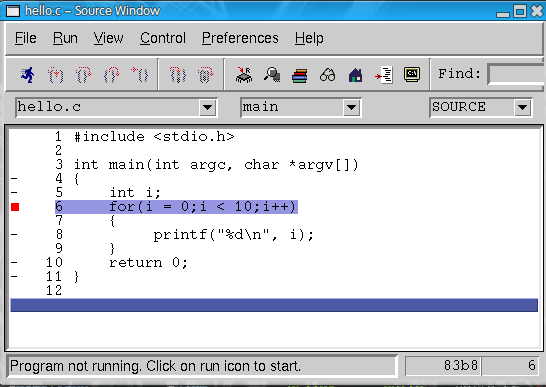Click the Next Asm Inst icon

coord(205,75)
